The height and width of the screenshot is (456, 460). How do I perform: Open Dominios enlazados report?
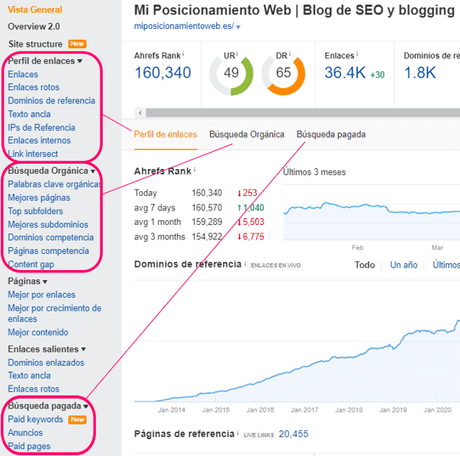[46, 362]
